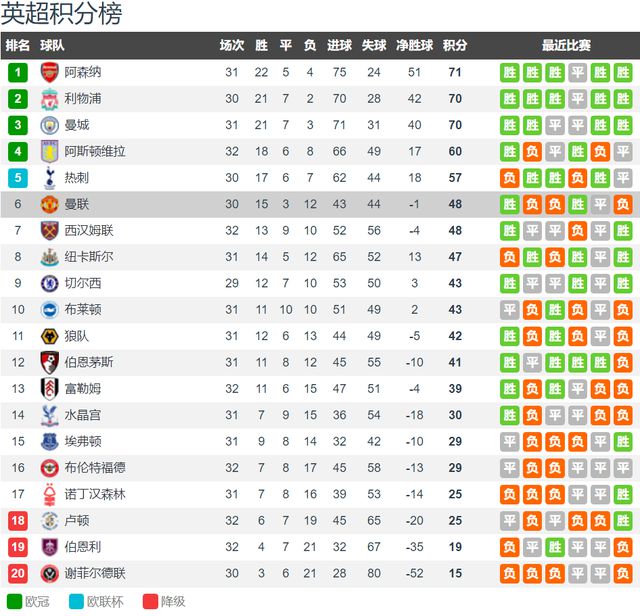Select the Tottenham (热刺) crest
The height and width of the screenshot is (616, 640).
(x=49, y=178)
